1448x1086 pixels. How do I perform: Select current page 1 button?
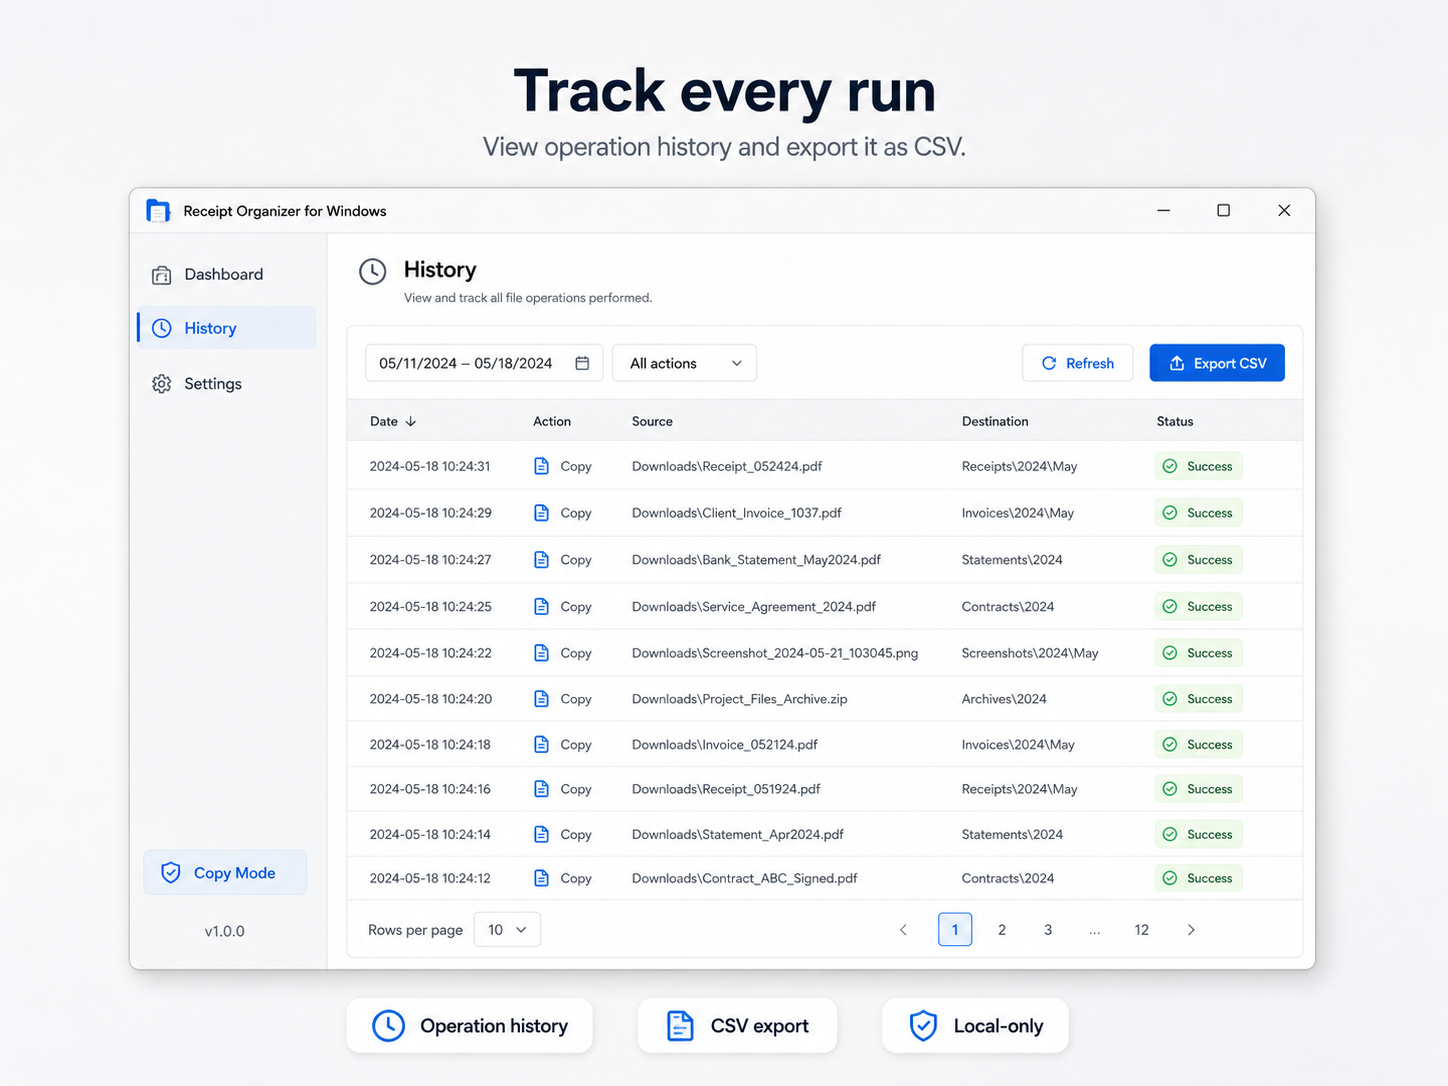coord(955,930)
